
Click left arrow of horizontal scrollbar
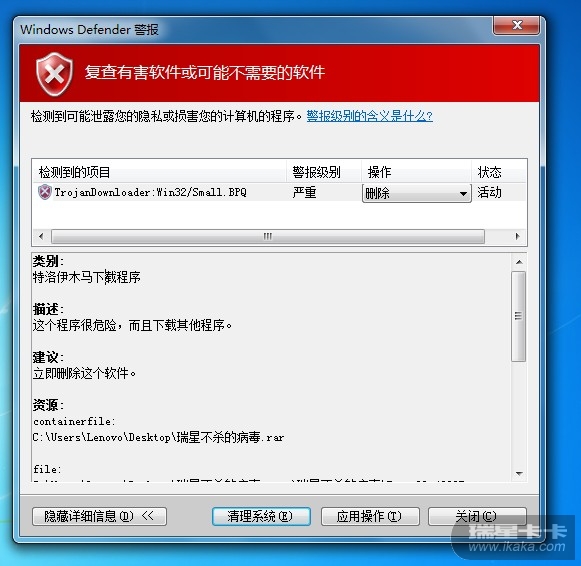point(41,236)
